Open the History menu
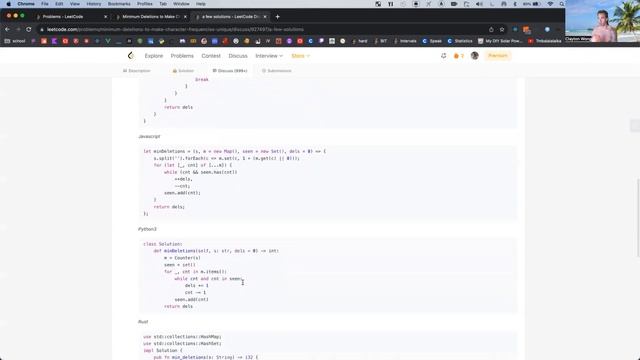Screen dimensions: 640x360 (x=93, y=4)
